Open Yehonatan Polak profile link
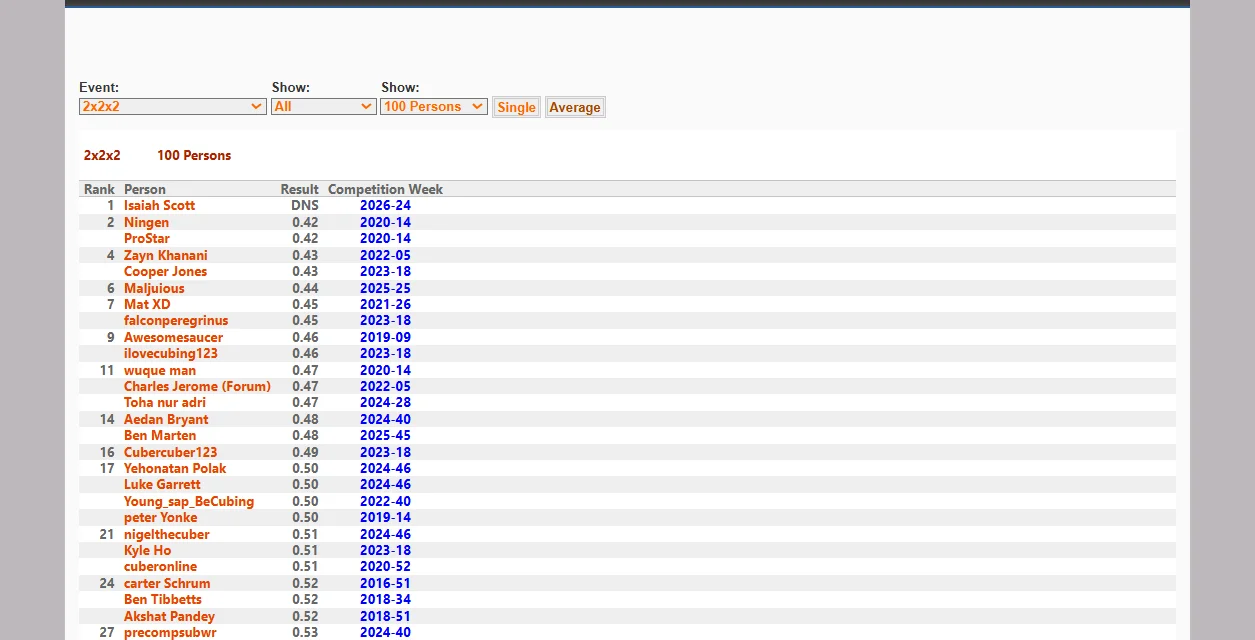Screen dimensions: 1255x640 (175, 469)
